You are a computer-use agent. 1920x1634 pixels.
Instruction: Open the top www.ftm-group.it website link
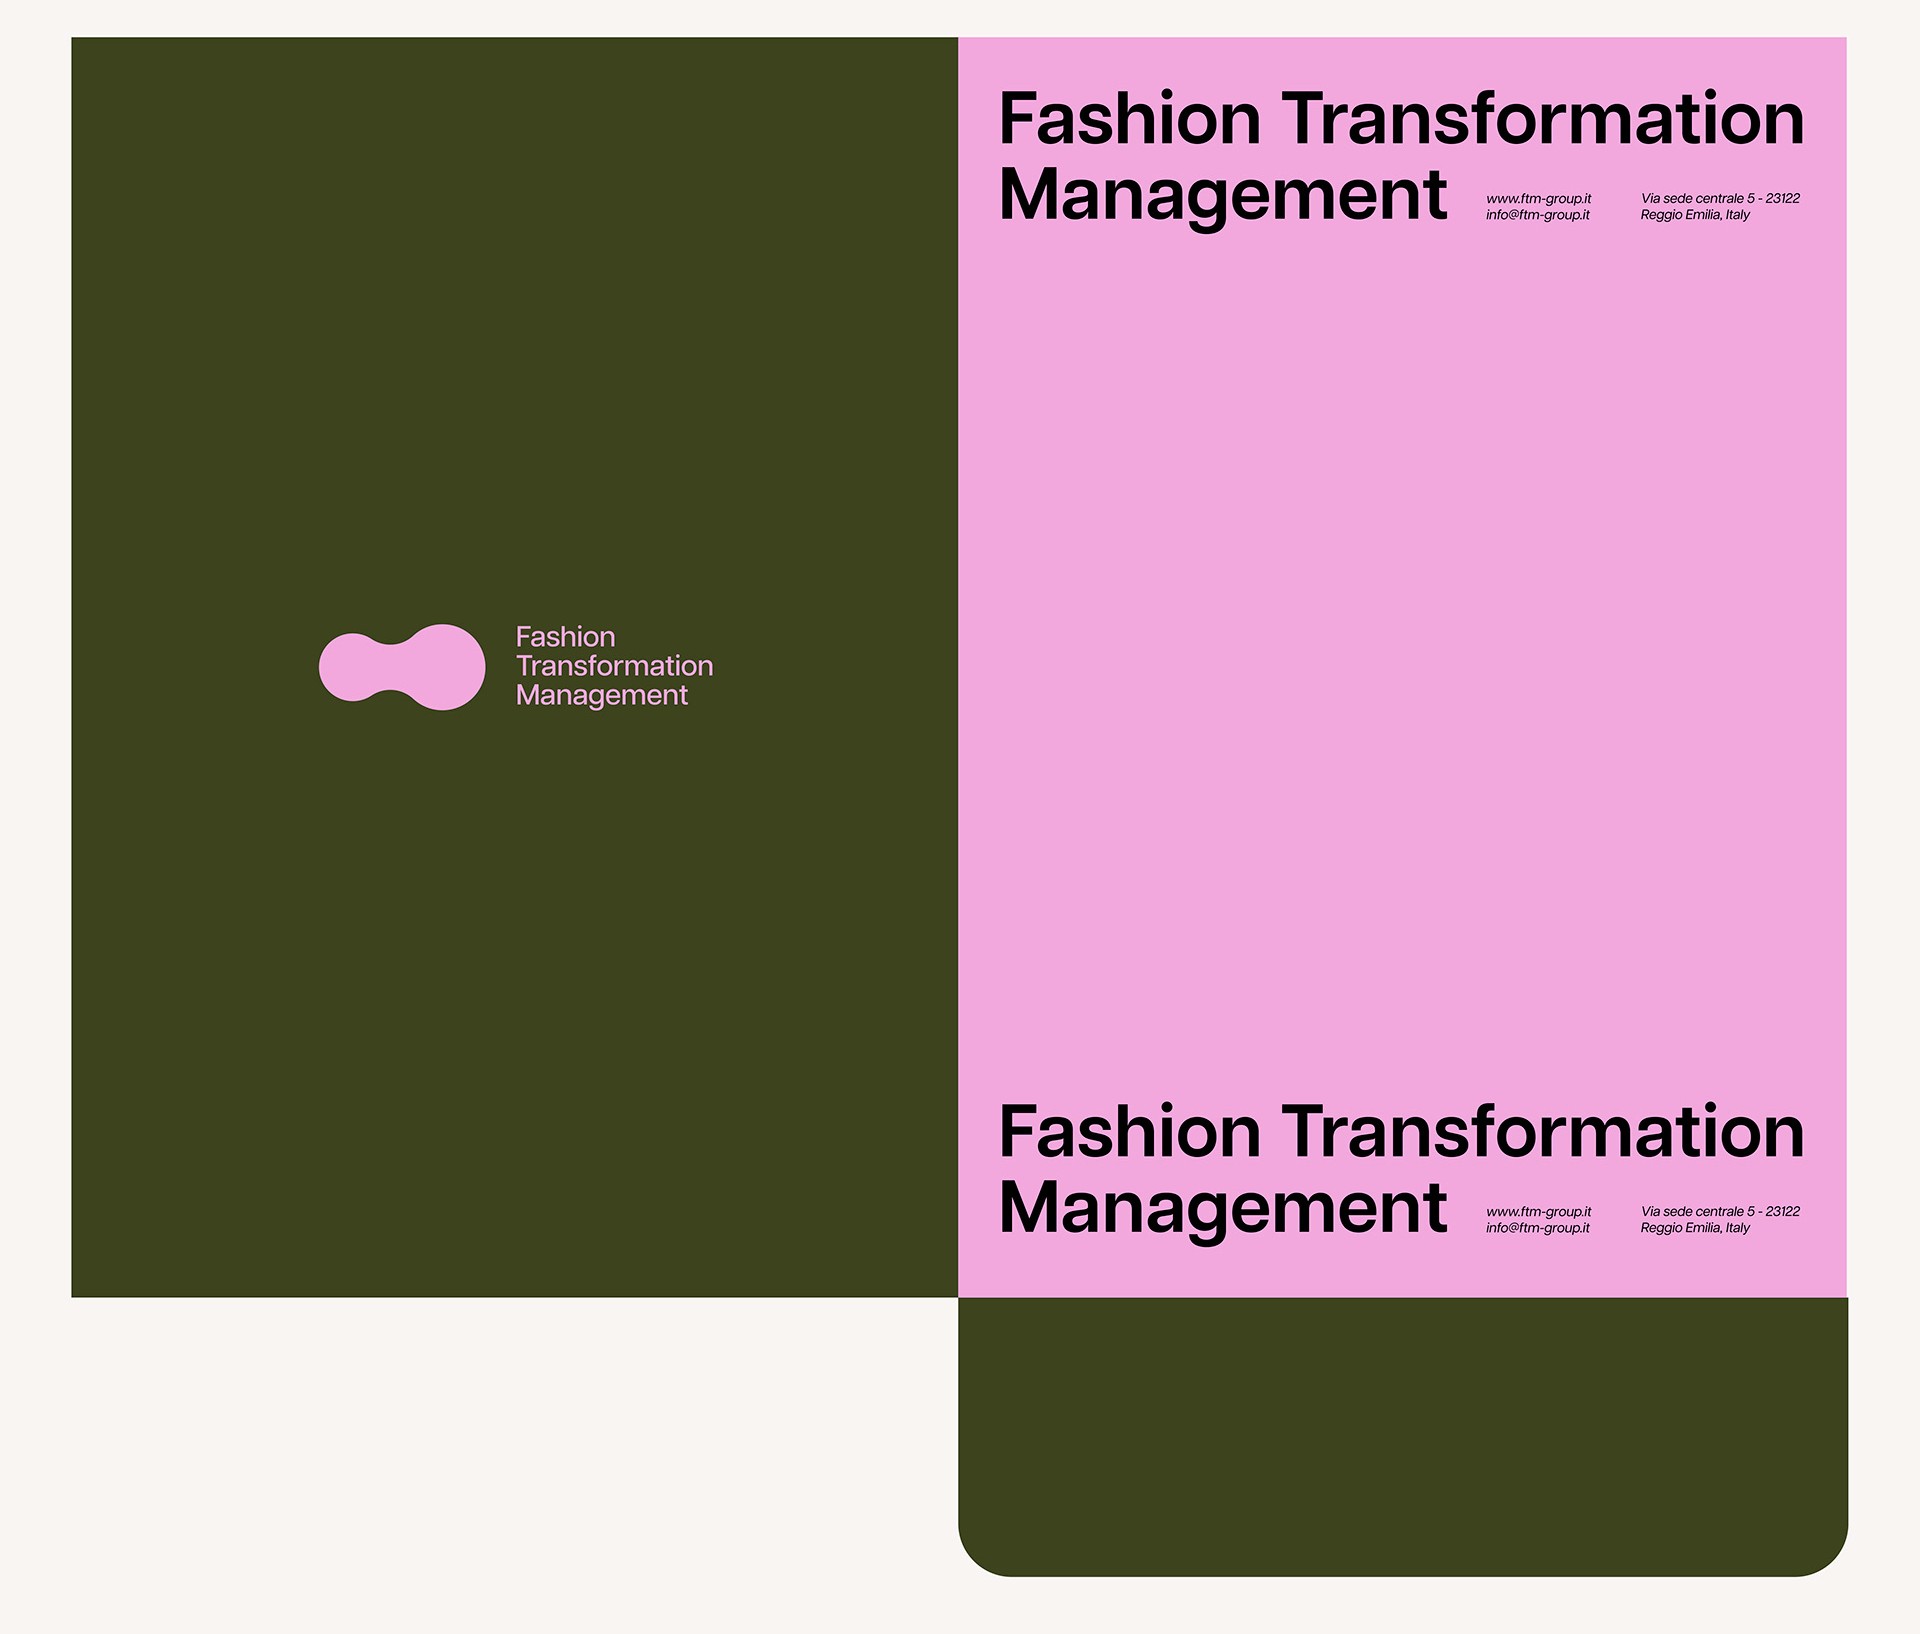pyautogui.click(x=1538, y=199)
